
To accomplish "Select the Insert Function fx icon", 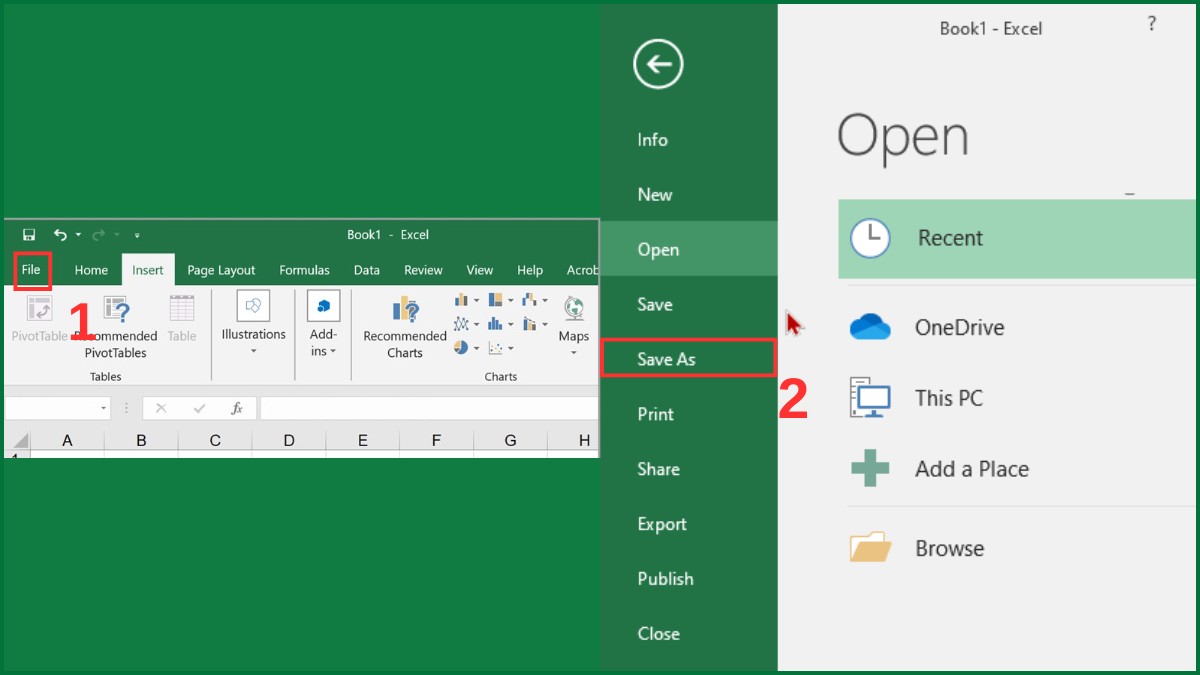I will point(238,407).
